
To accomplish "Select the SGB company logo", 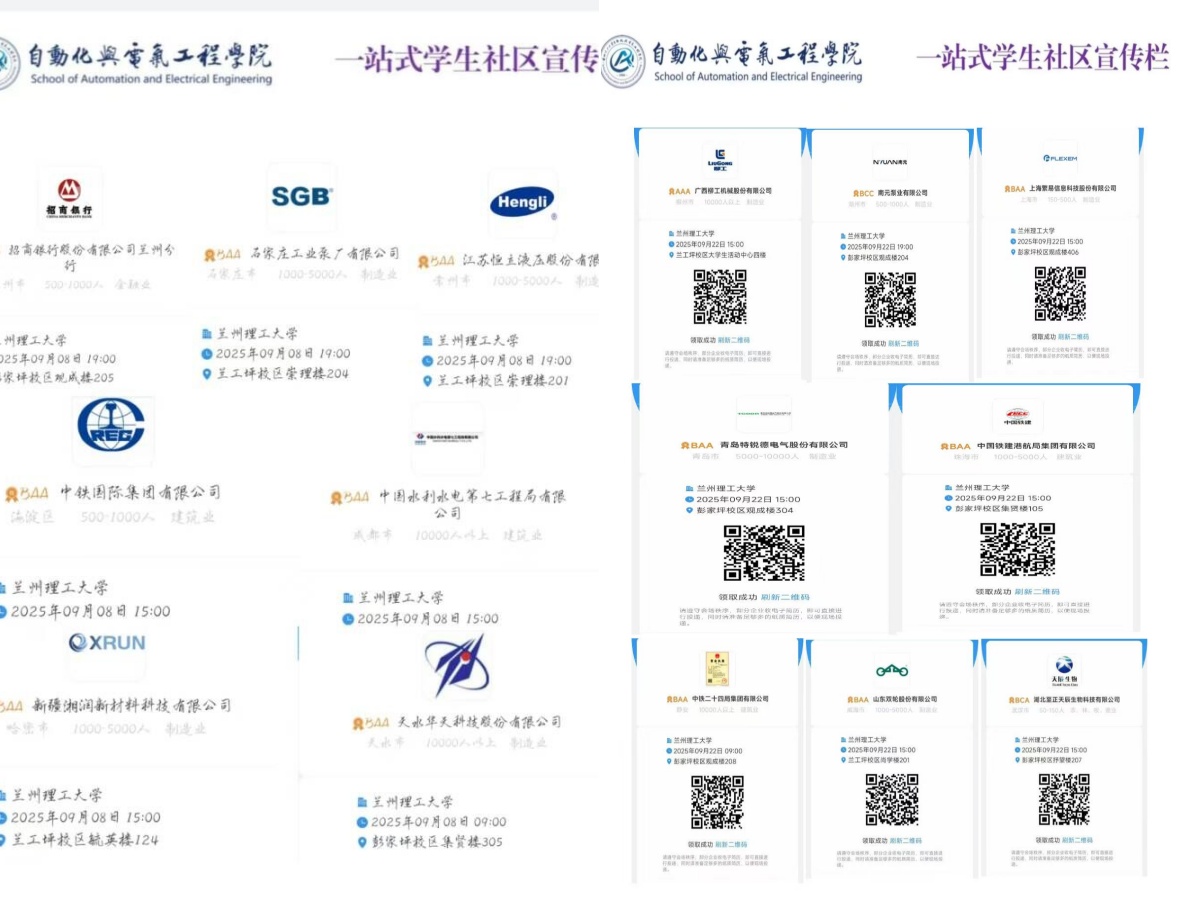I will click(301, 197).
